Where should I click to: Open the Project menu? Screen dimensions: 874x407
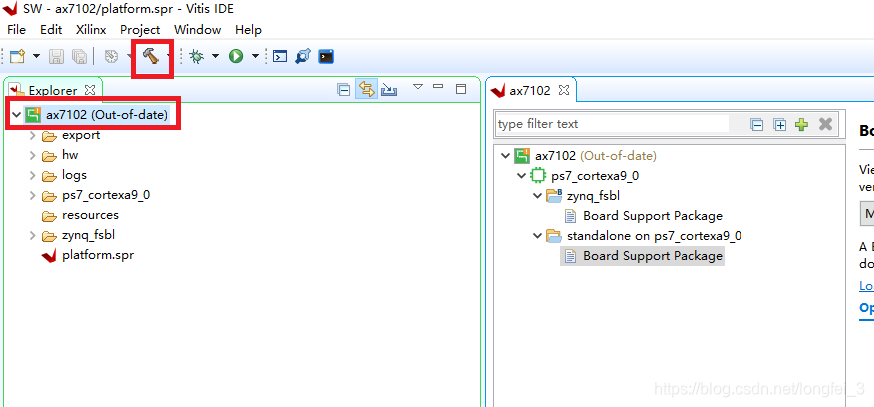pos(140,30)
